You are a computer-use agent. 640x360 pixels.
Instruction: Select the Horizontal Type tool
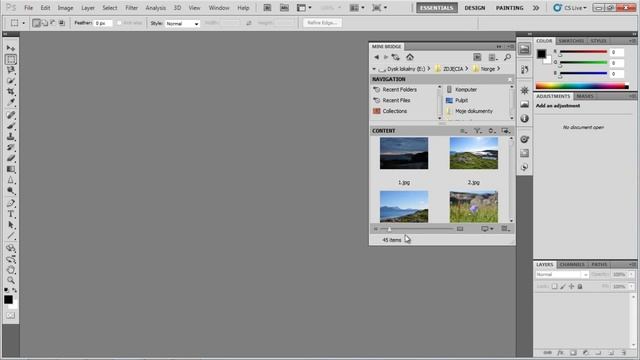11,214
